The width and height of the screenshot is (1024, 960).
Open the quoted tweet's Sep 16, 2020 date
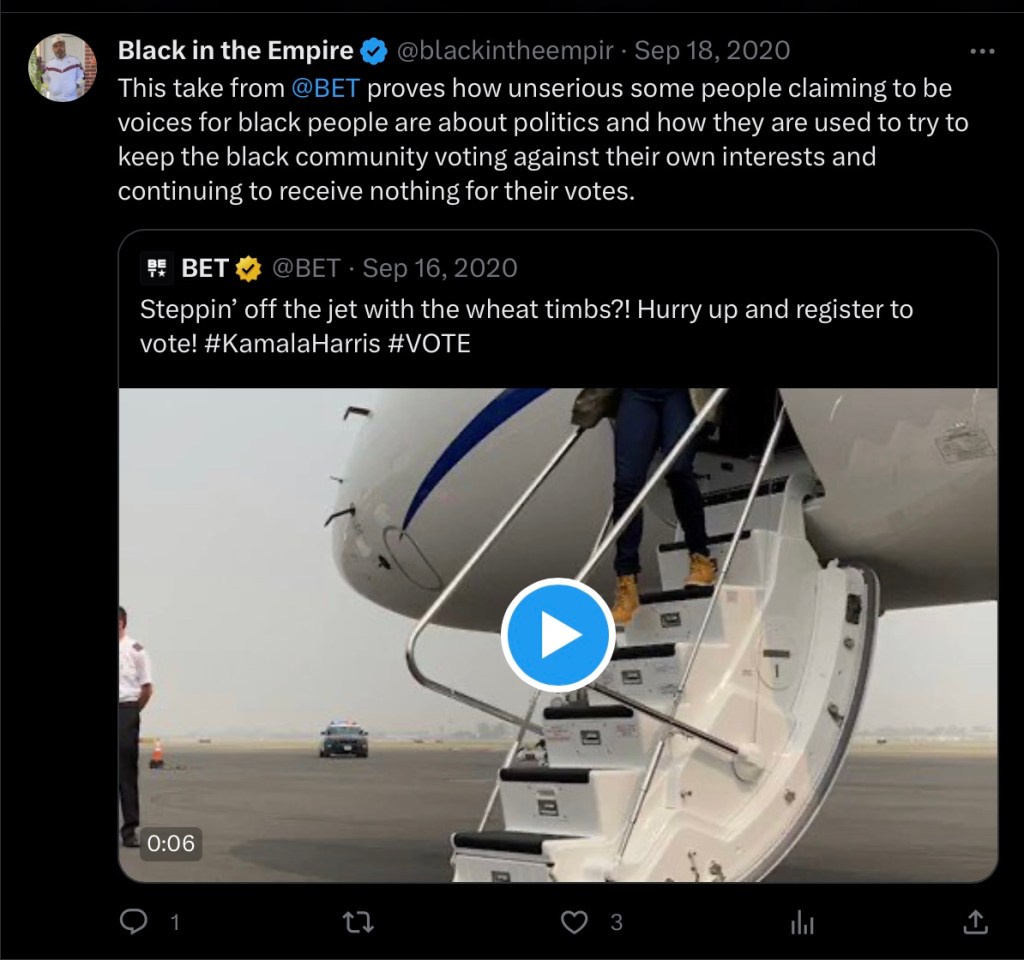(440, 268)
